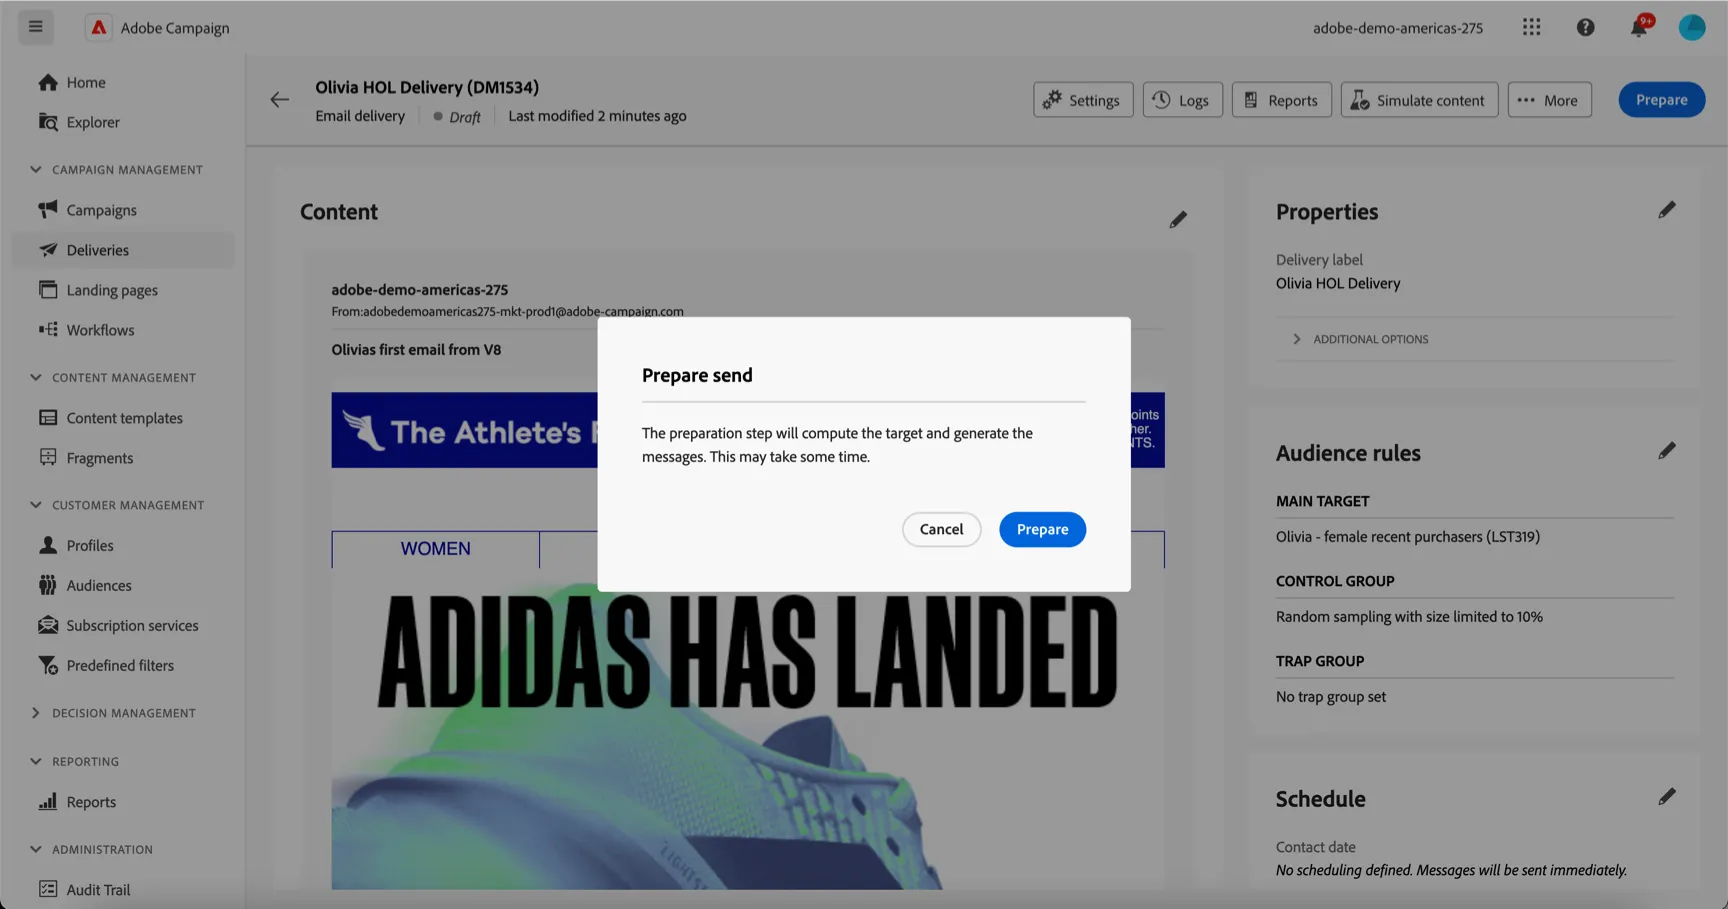Open Campaigns in the sidebar
1728x909 pixels.
pos(124,210)
